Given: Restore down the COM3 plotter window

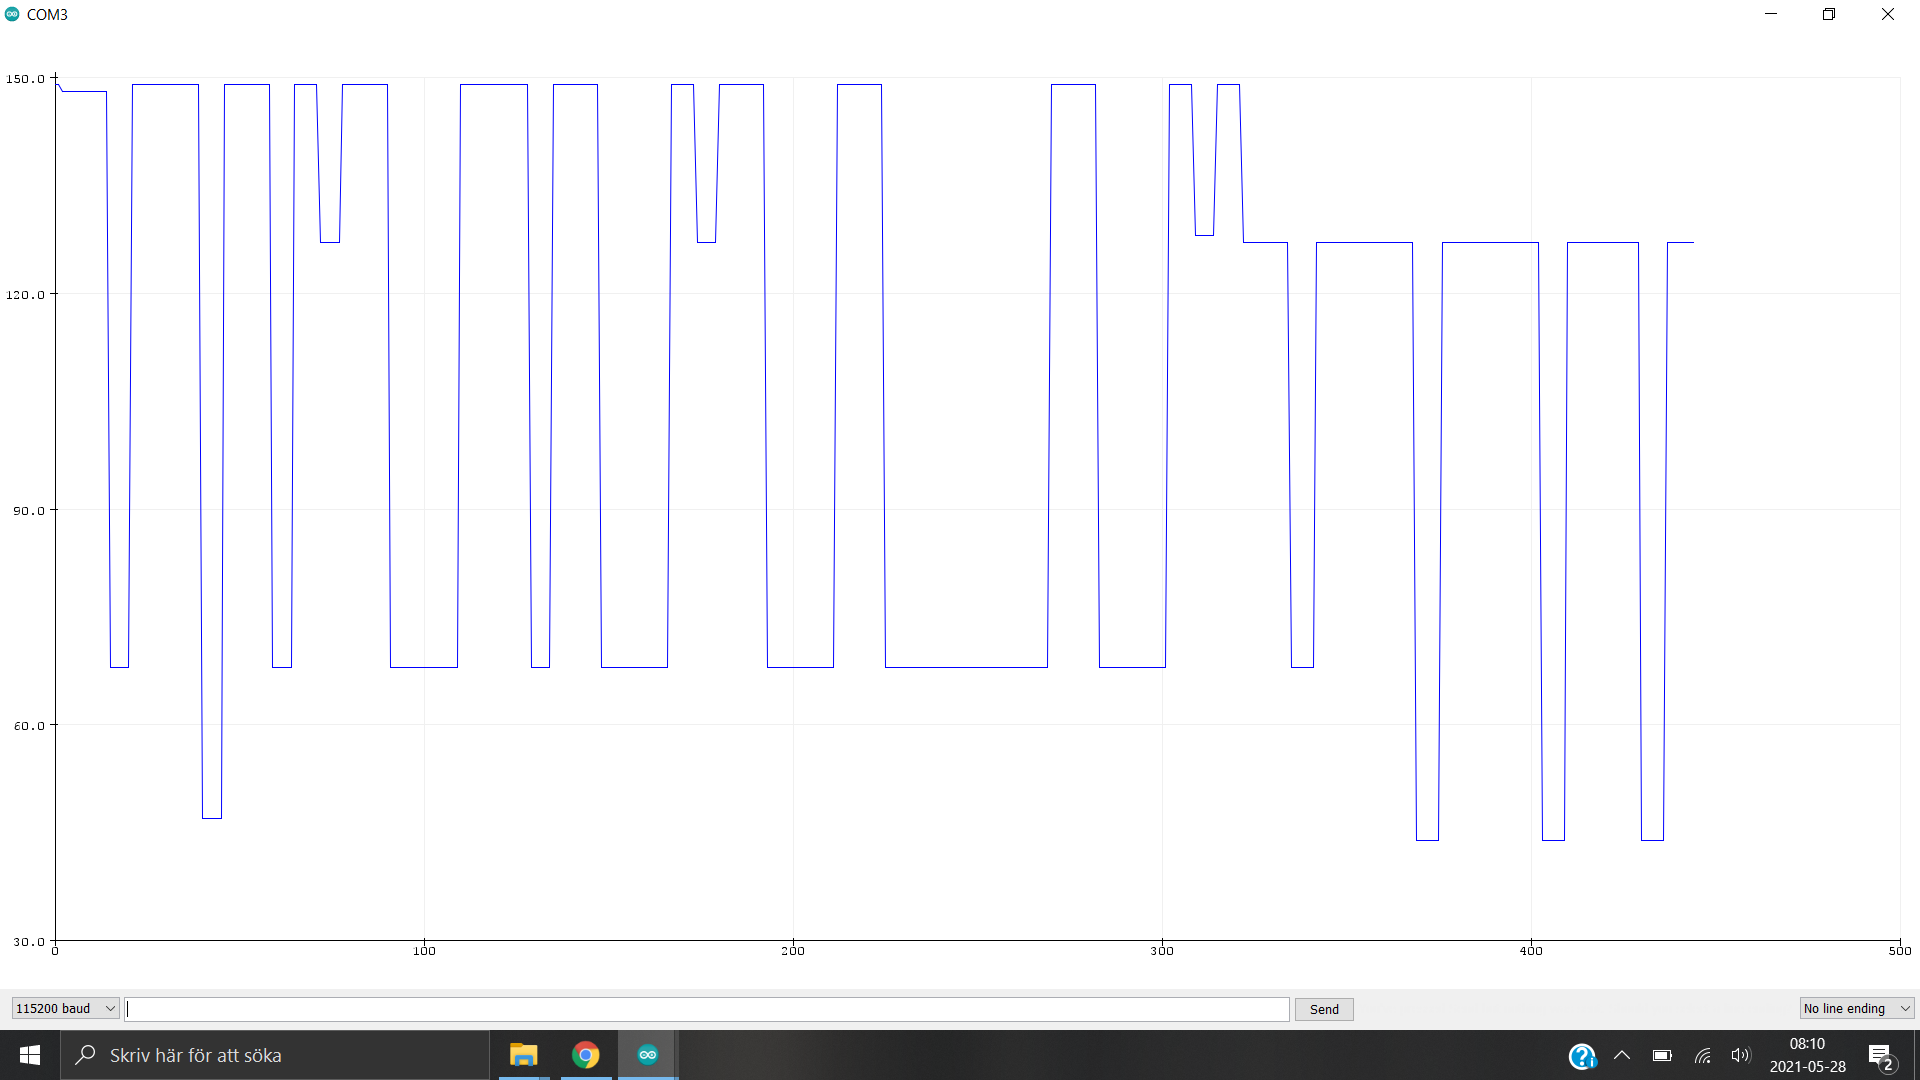Looking at the screenshot, I should pos(1829,14).
